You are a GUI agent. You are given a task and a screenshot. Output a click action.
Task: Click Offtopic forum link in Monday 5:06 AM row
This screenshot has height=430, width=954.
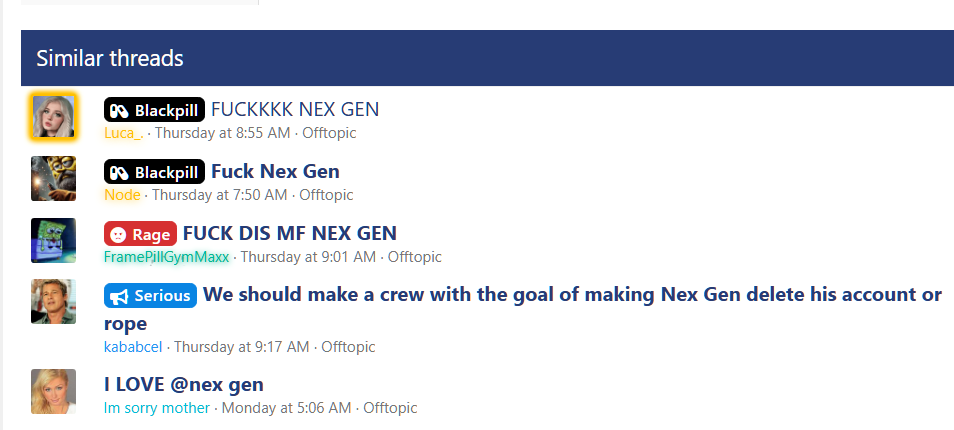click(390, 408)
